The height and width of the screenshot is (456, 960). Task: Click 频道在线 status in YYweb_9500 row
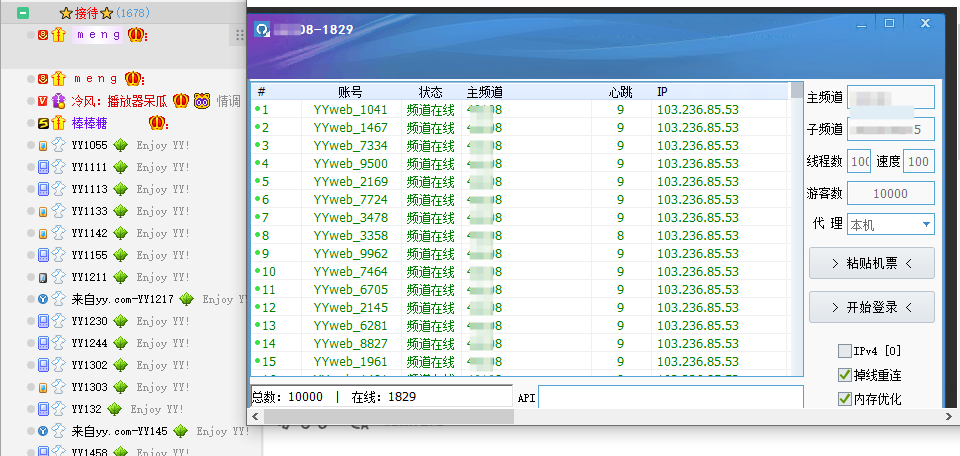(x=430, y=164)
